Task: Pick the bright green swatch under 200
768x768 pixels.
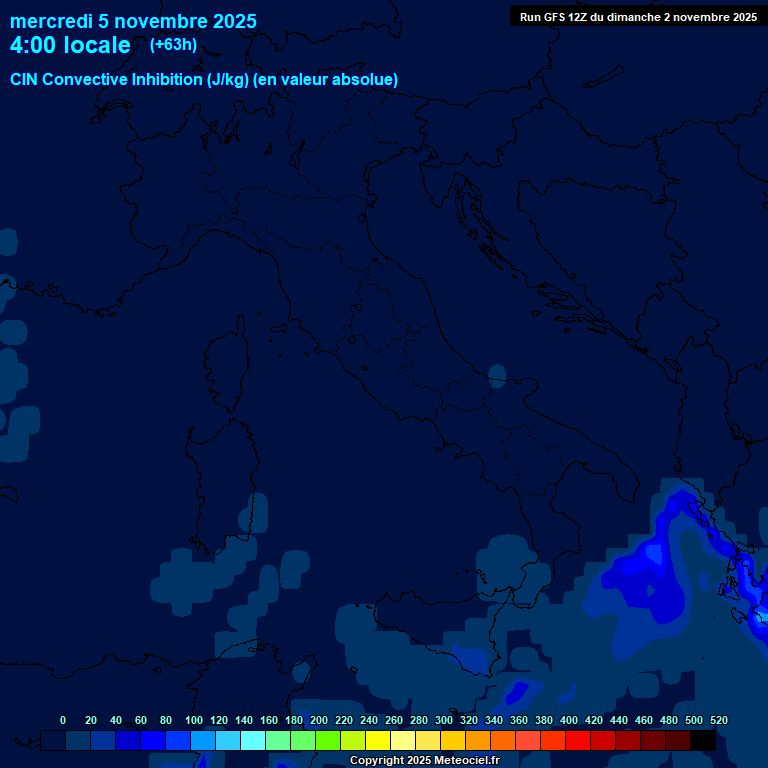Action: click(328, 740)
